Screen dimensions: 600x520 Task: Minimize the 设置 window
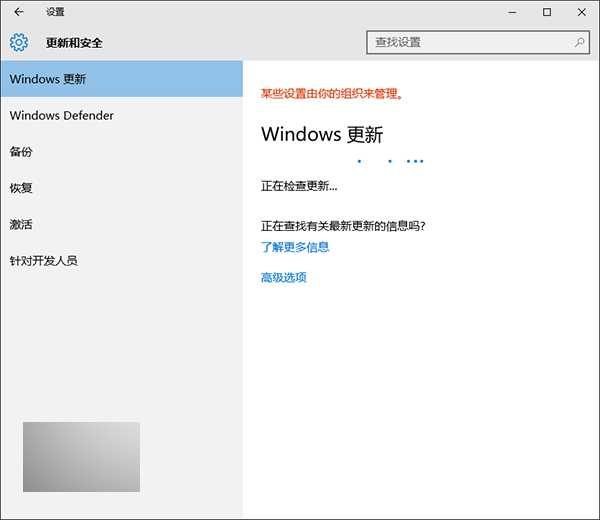pos(512,12)
